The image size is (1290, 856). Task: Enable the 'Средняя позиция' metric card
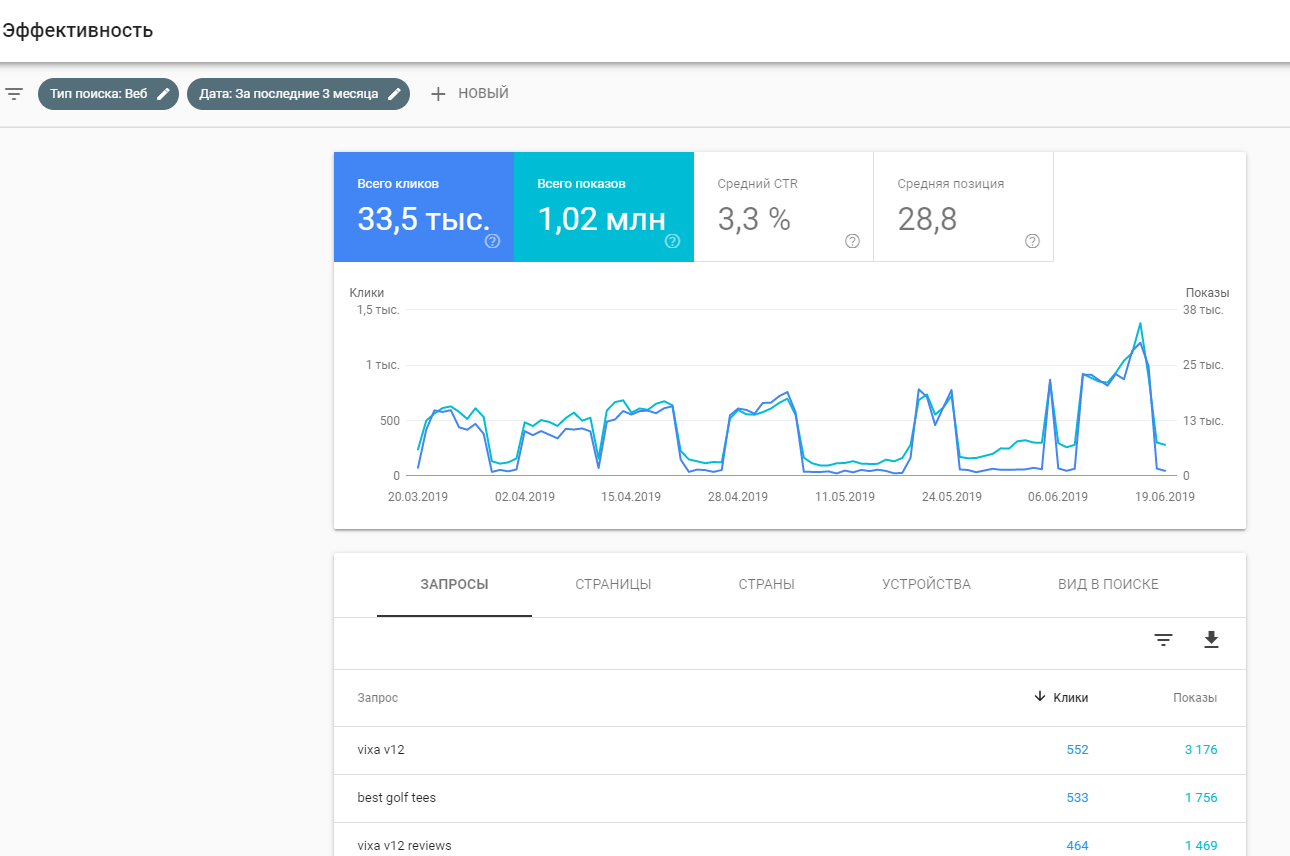pos(964,207)
